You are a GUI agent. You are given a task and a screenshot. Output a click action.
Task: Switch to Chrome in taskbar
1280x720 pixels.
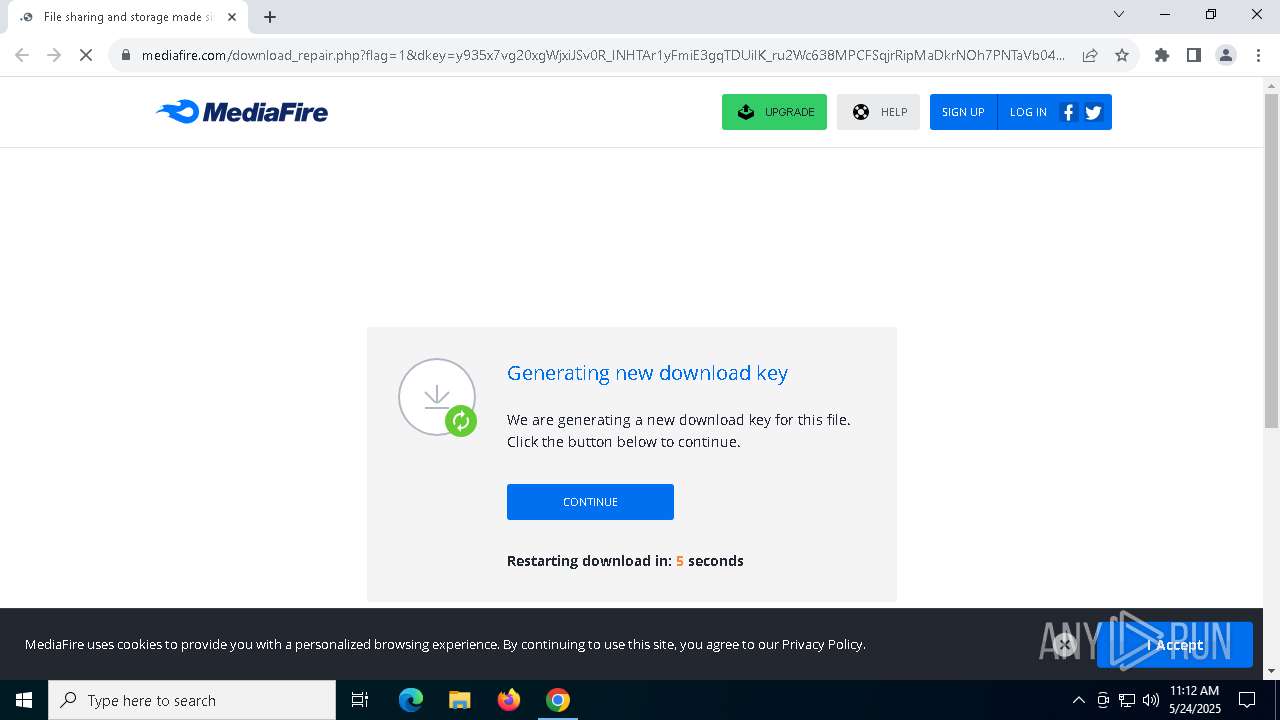pyautogui.click(x=558, y=700)
